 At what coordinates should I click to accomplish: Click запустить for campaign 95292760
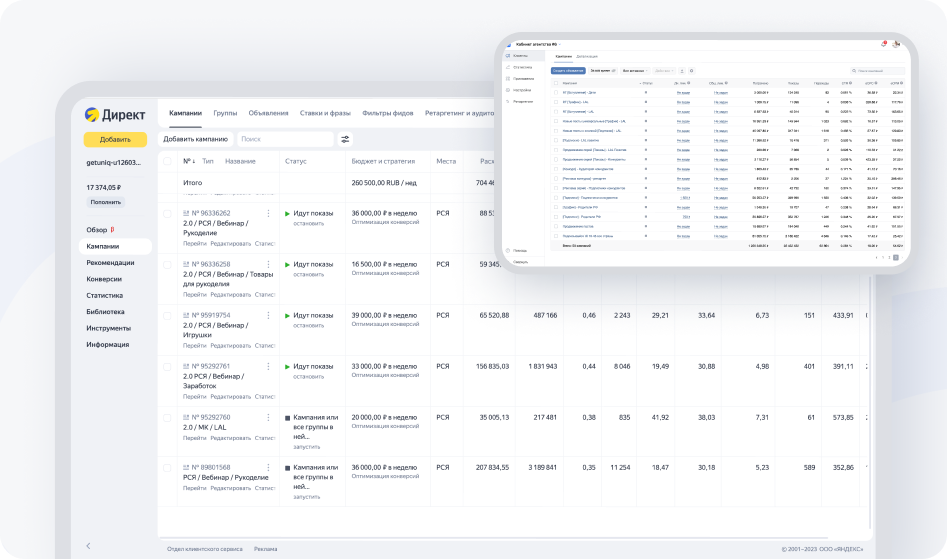pos(307,447)
